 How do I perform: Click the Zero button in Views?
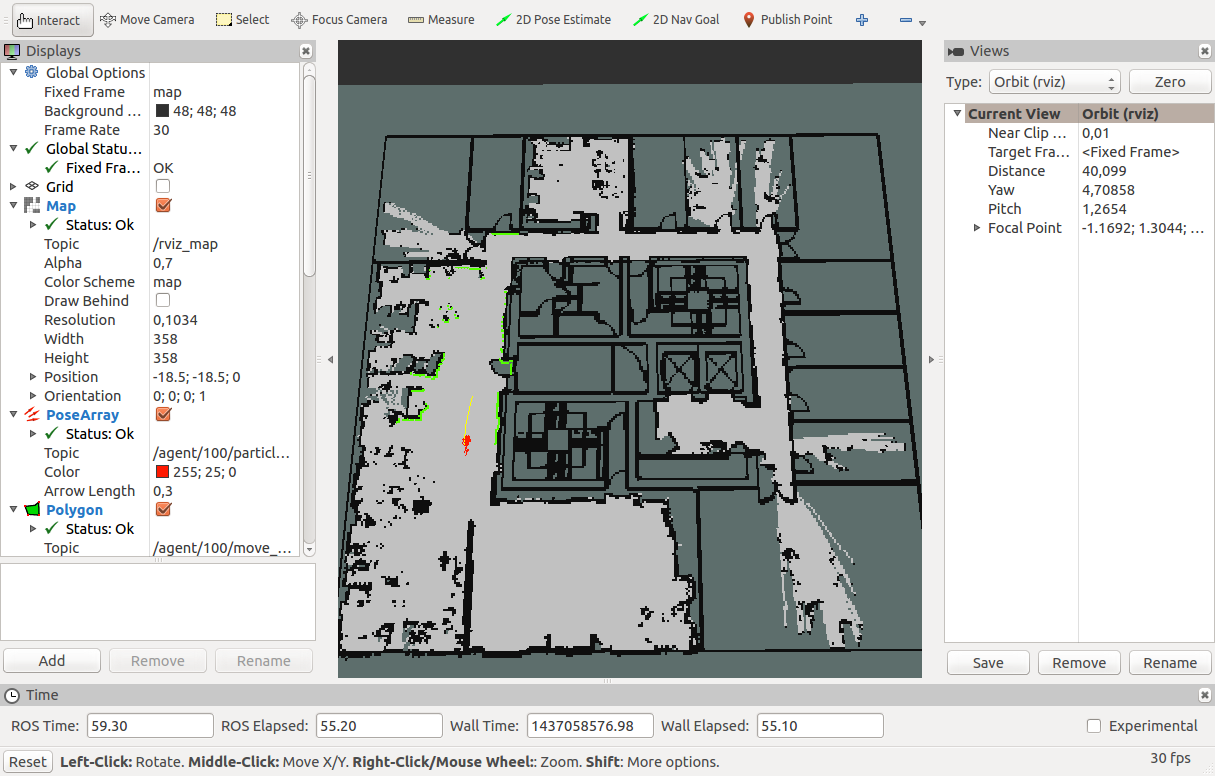coord(1169,82)
